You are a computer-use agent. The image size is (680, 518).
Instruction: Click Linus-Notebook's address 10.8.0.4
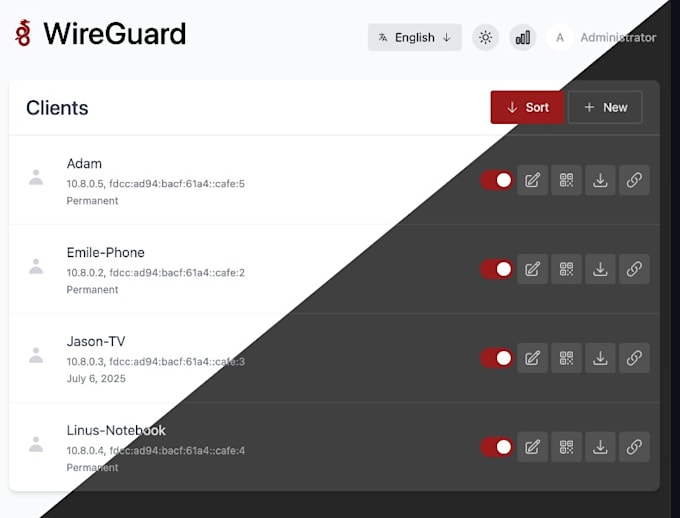tap(85, 451)
